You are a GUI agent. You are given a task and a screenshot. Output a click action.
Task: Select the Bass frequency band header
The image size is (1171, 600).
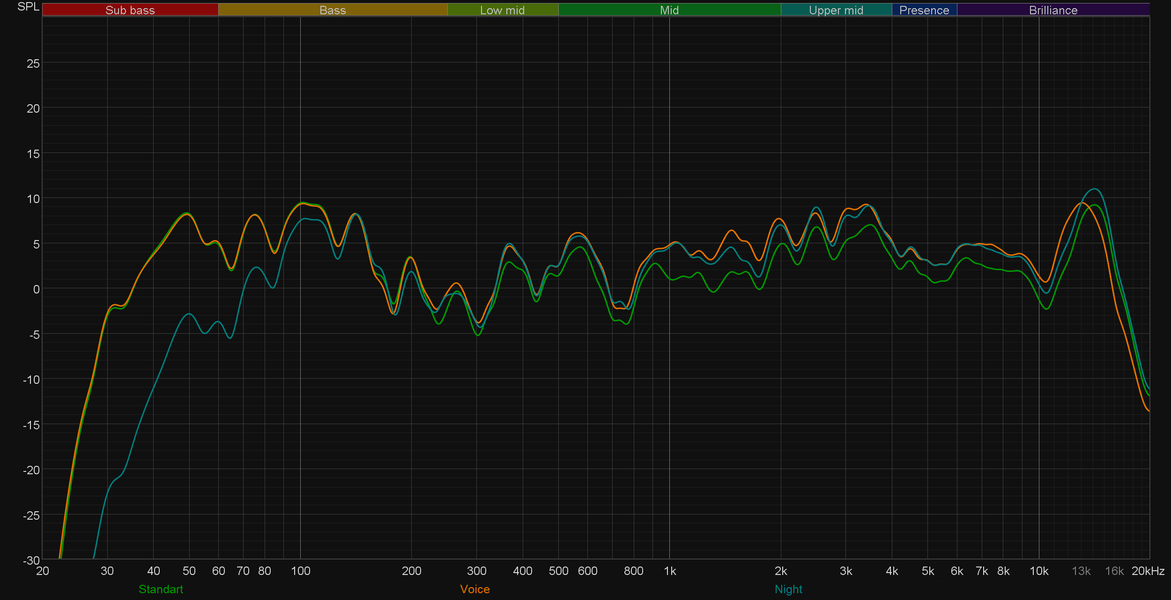[332, 10]
